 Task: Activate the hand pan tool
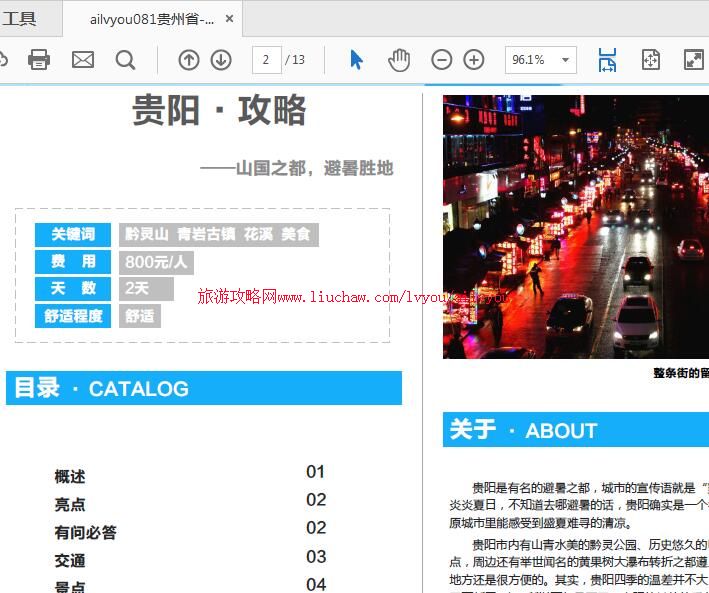coord(399,60)
